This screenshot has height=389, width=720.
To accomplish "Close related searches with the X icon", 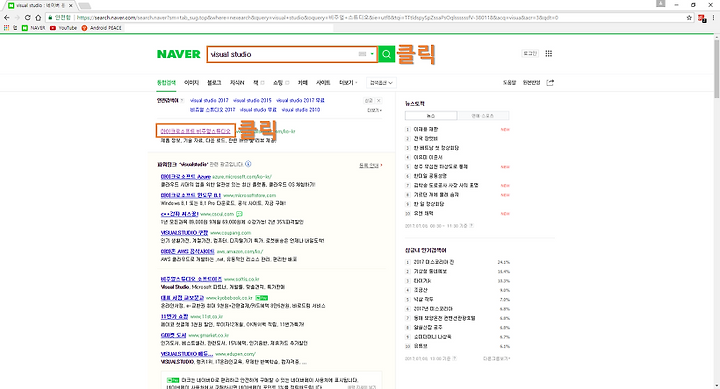I will click(379, 101).
